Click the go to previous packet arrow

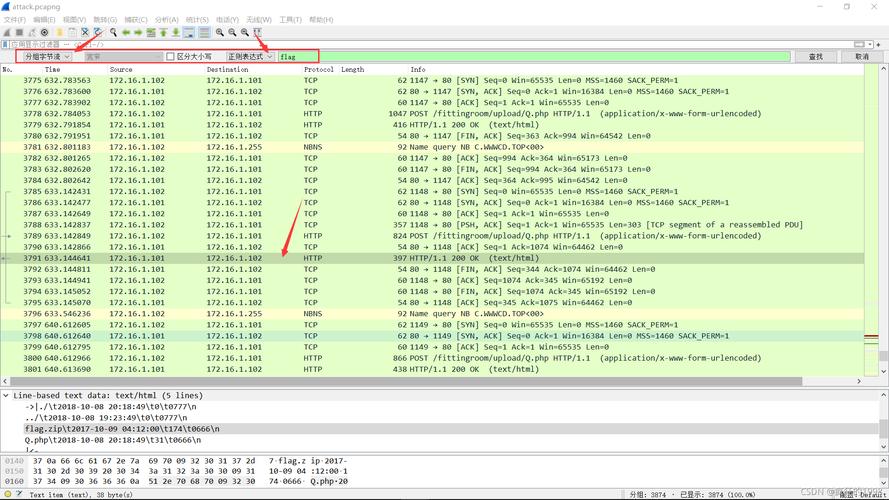coord(126,32)
